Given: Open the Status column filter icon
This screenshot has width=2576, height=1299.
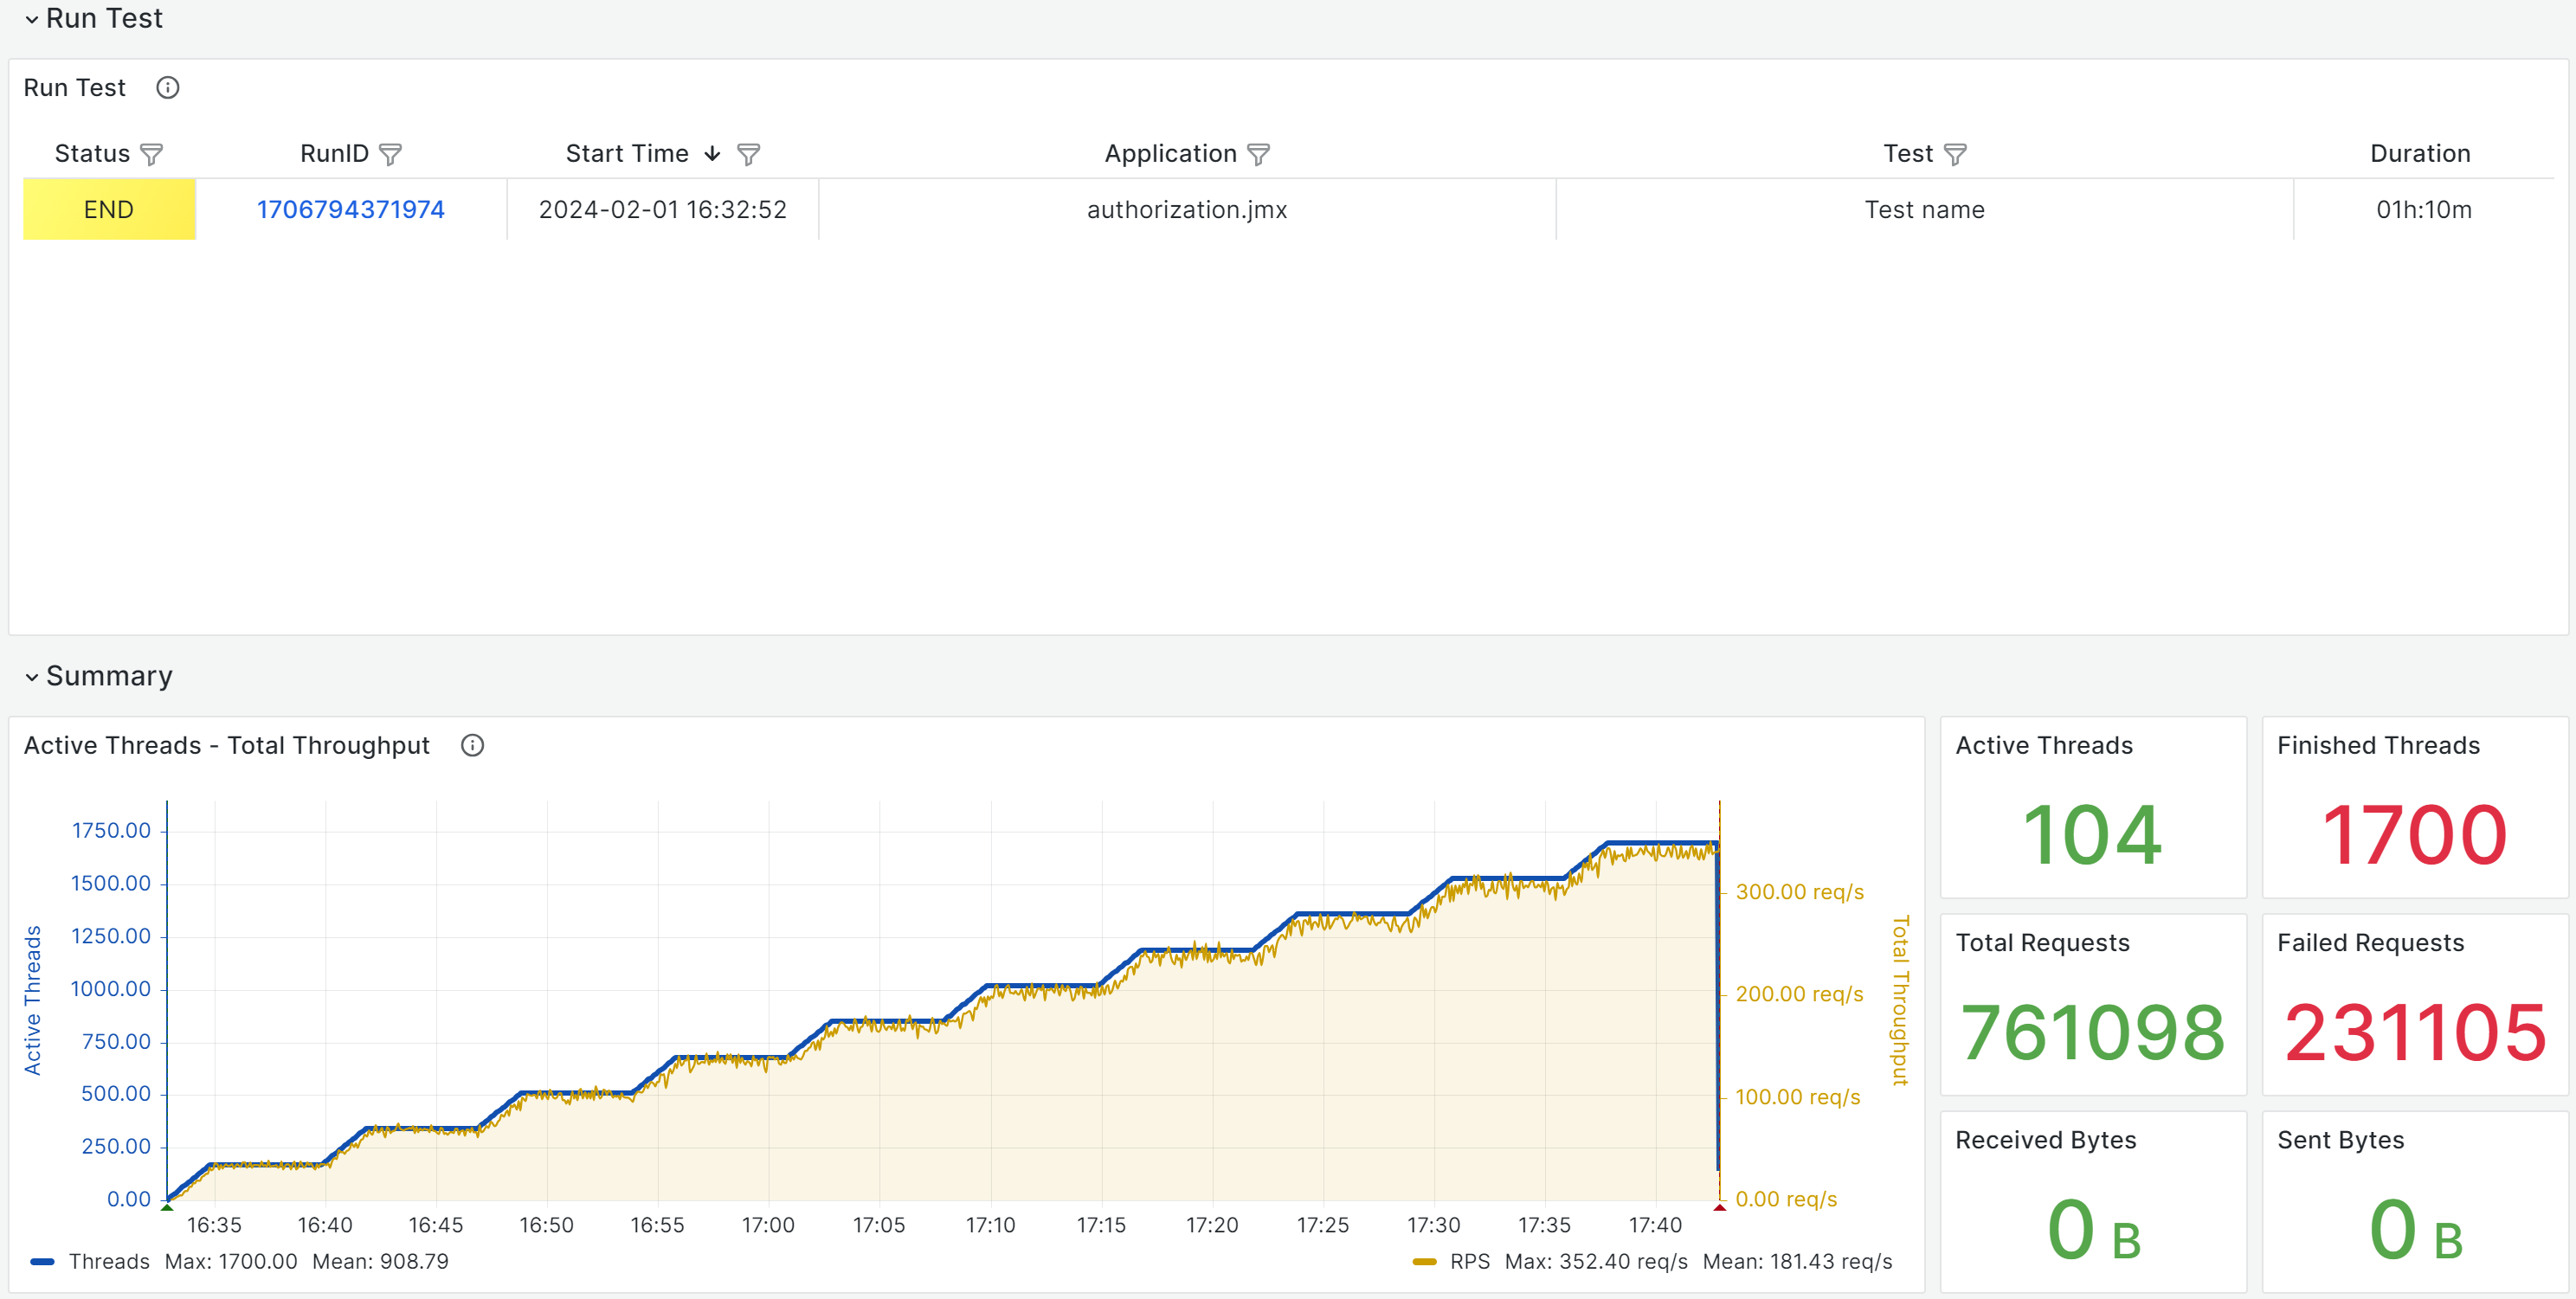Looking at the screenshot, I should point(151,154).
